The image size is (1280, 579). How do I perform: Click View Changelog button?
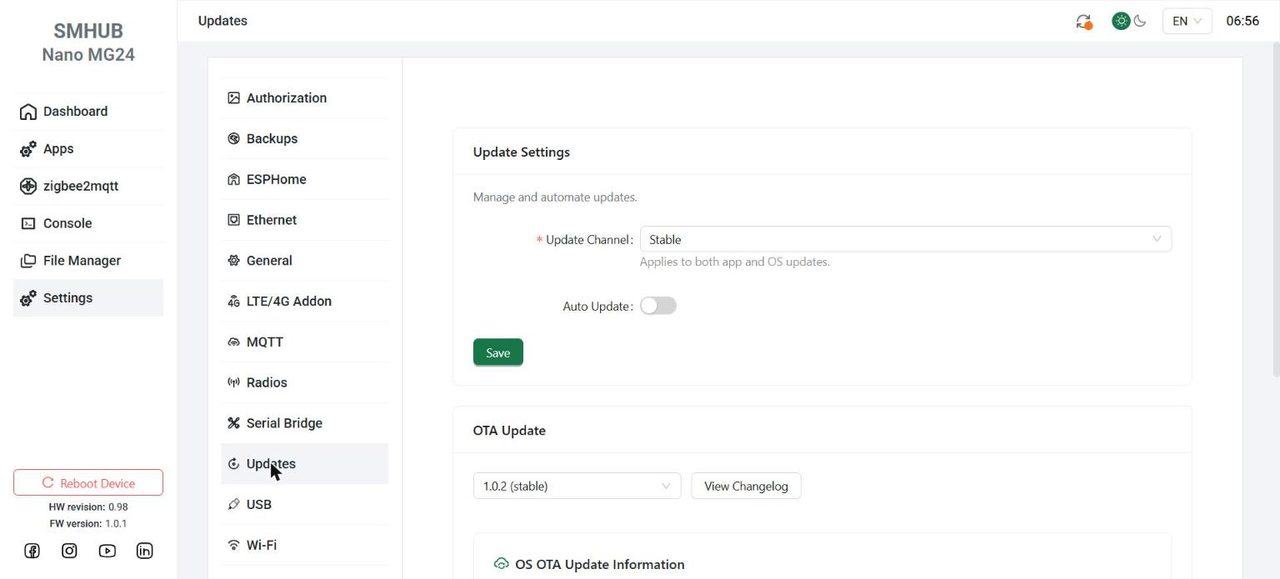coord(746,486)
